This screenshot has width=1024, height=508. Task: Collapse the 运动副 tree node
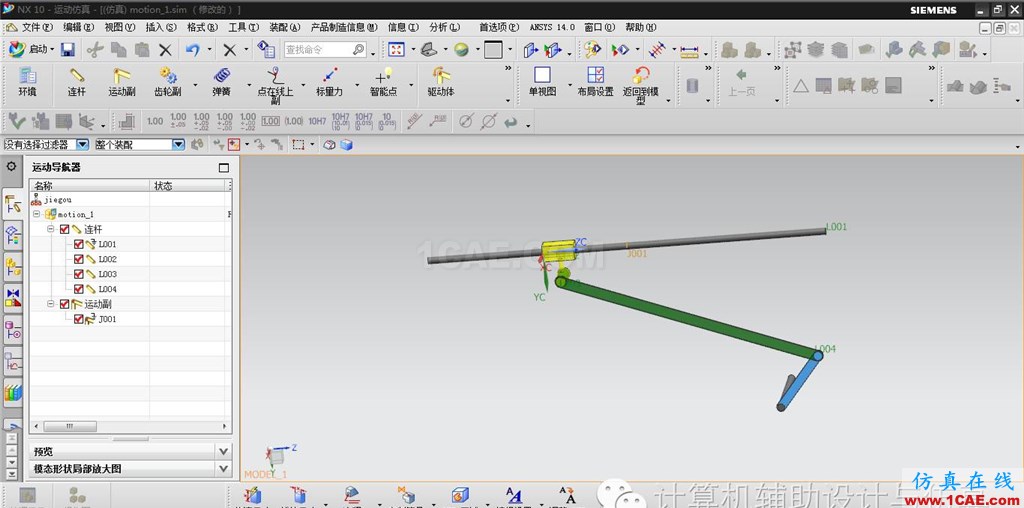click(51, 304)
